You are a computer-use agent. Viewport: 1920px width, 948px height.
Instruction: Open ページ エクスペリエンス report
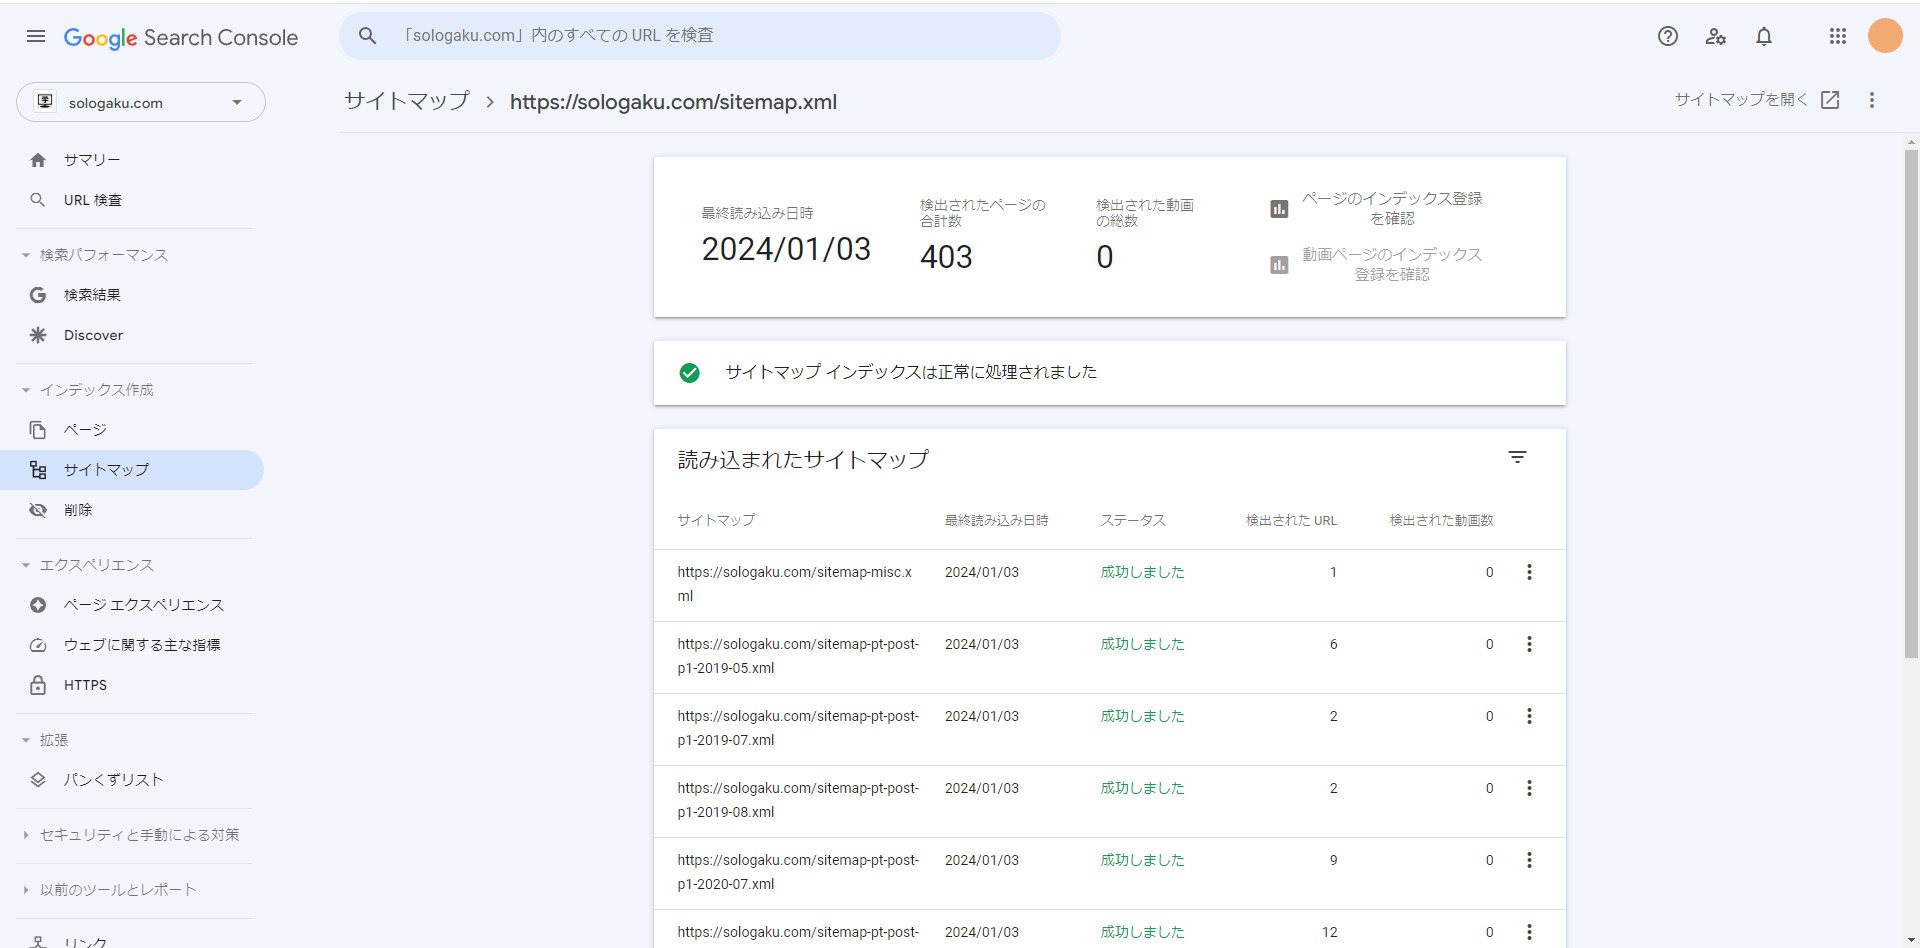143,605
